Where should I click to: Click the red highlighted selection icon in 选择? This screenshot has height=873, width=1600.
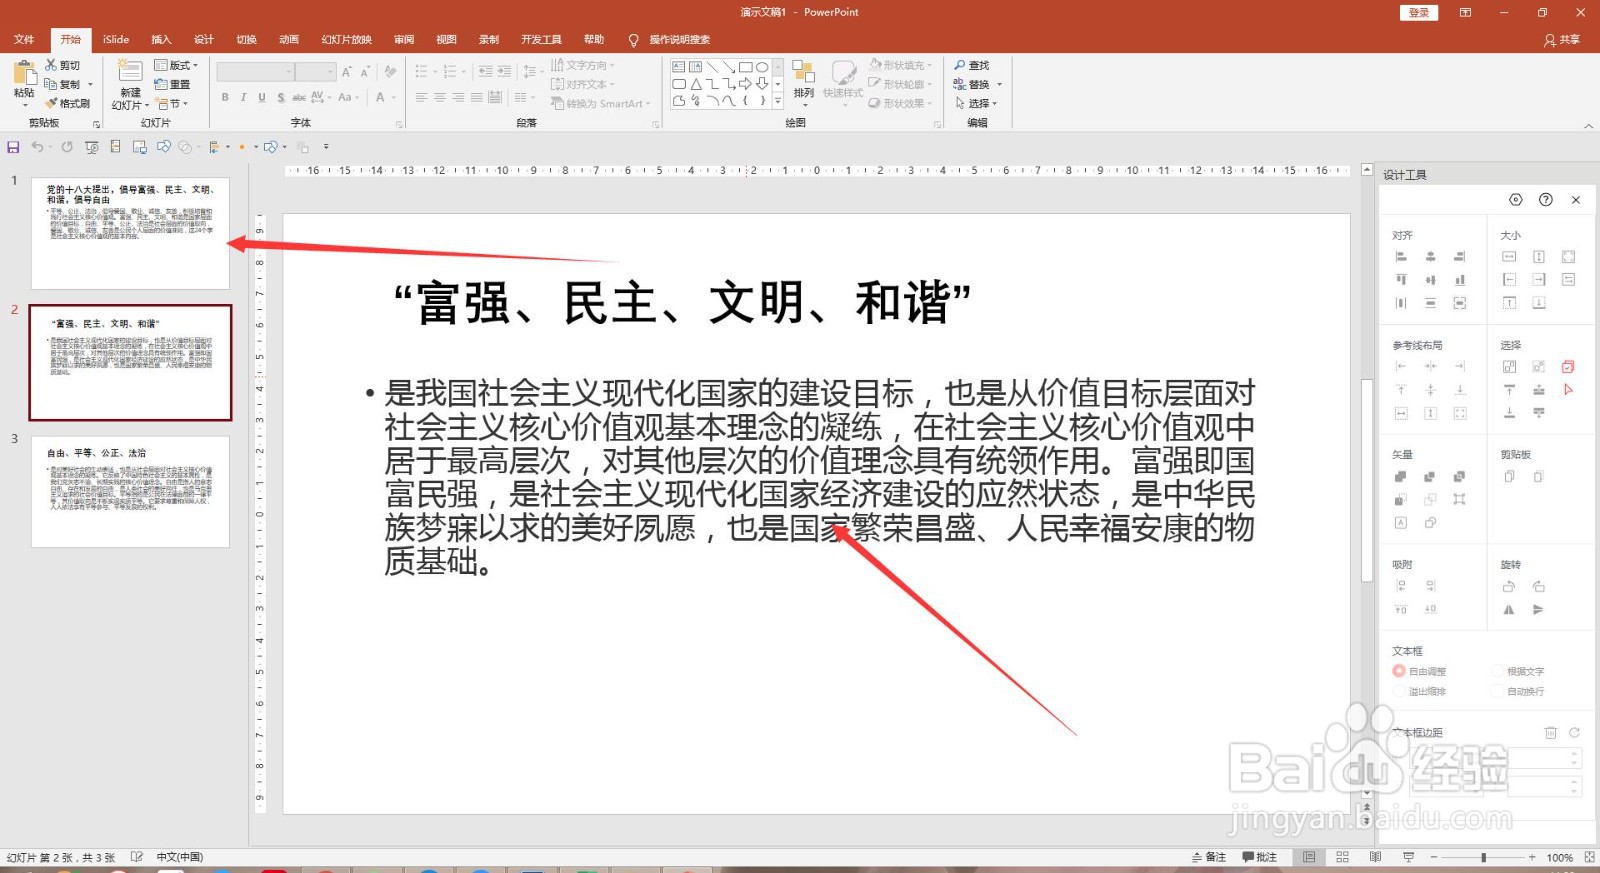point(1568,367)
